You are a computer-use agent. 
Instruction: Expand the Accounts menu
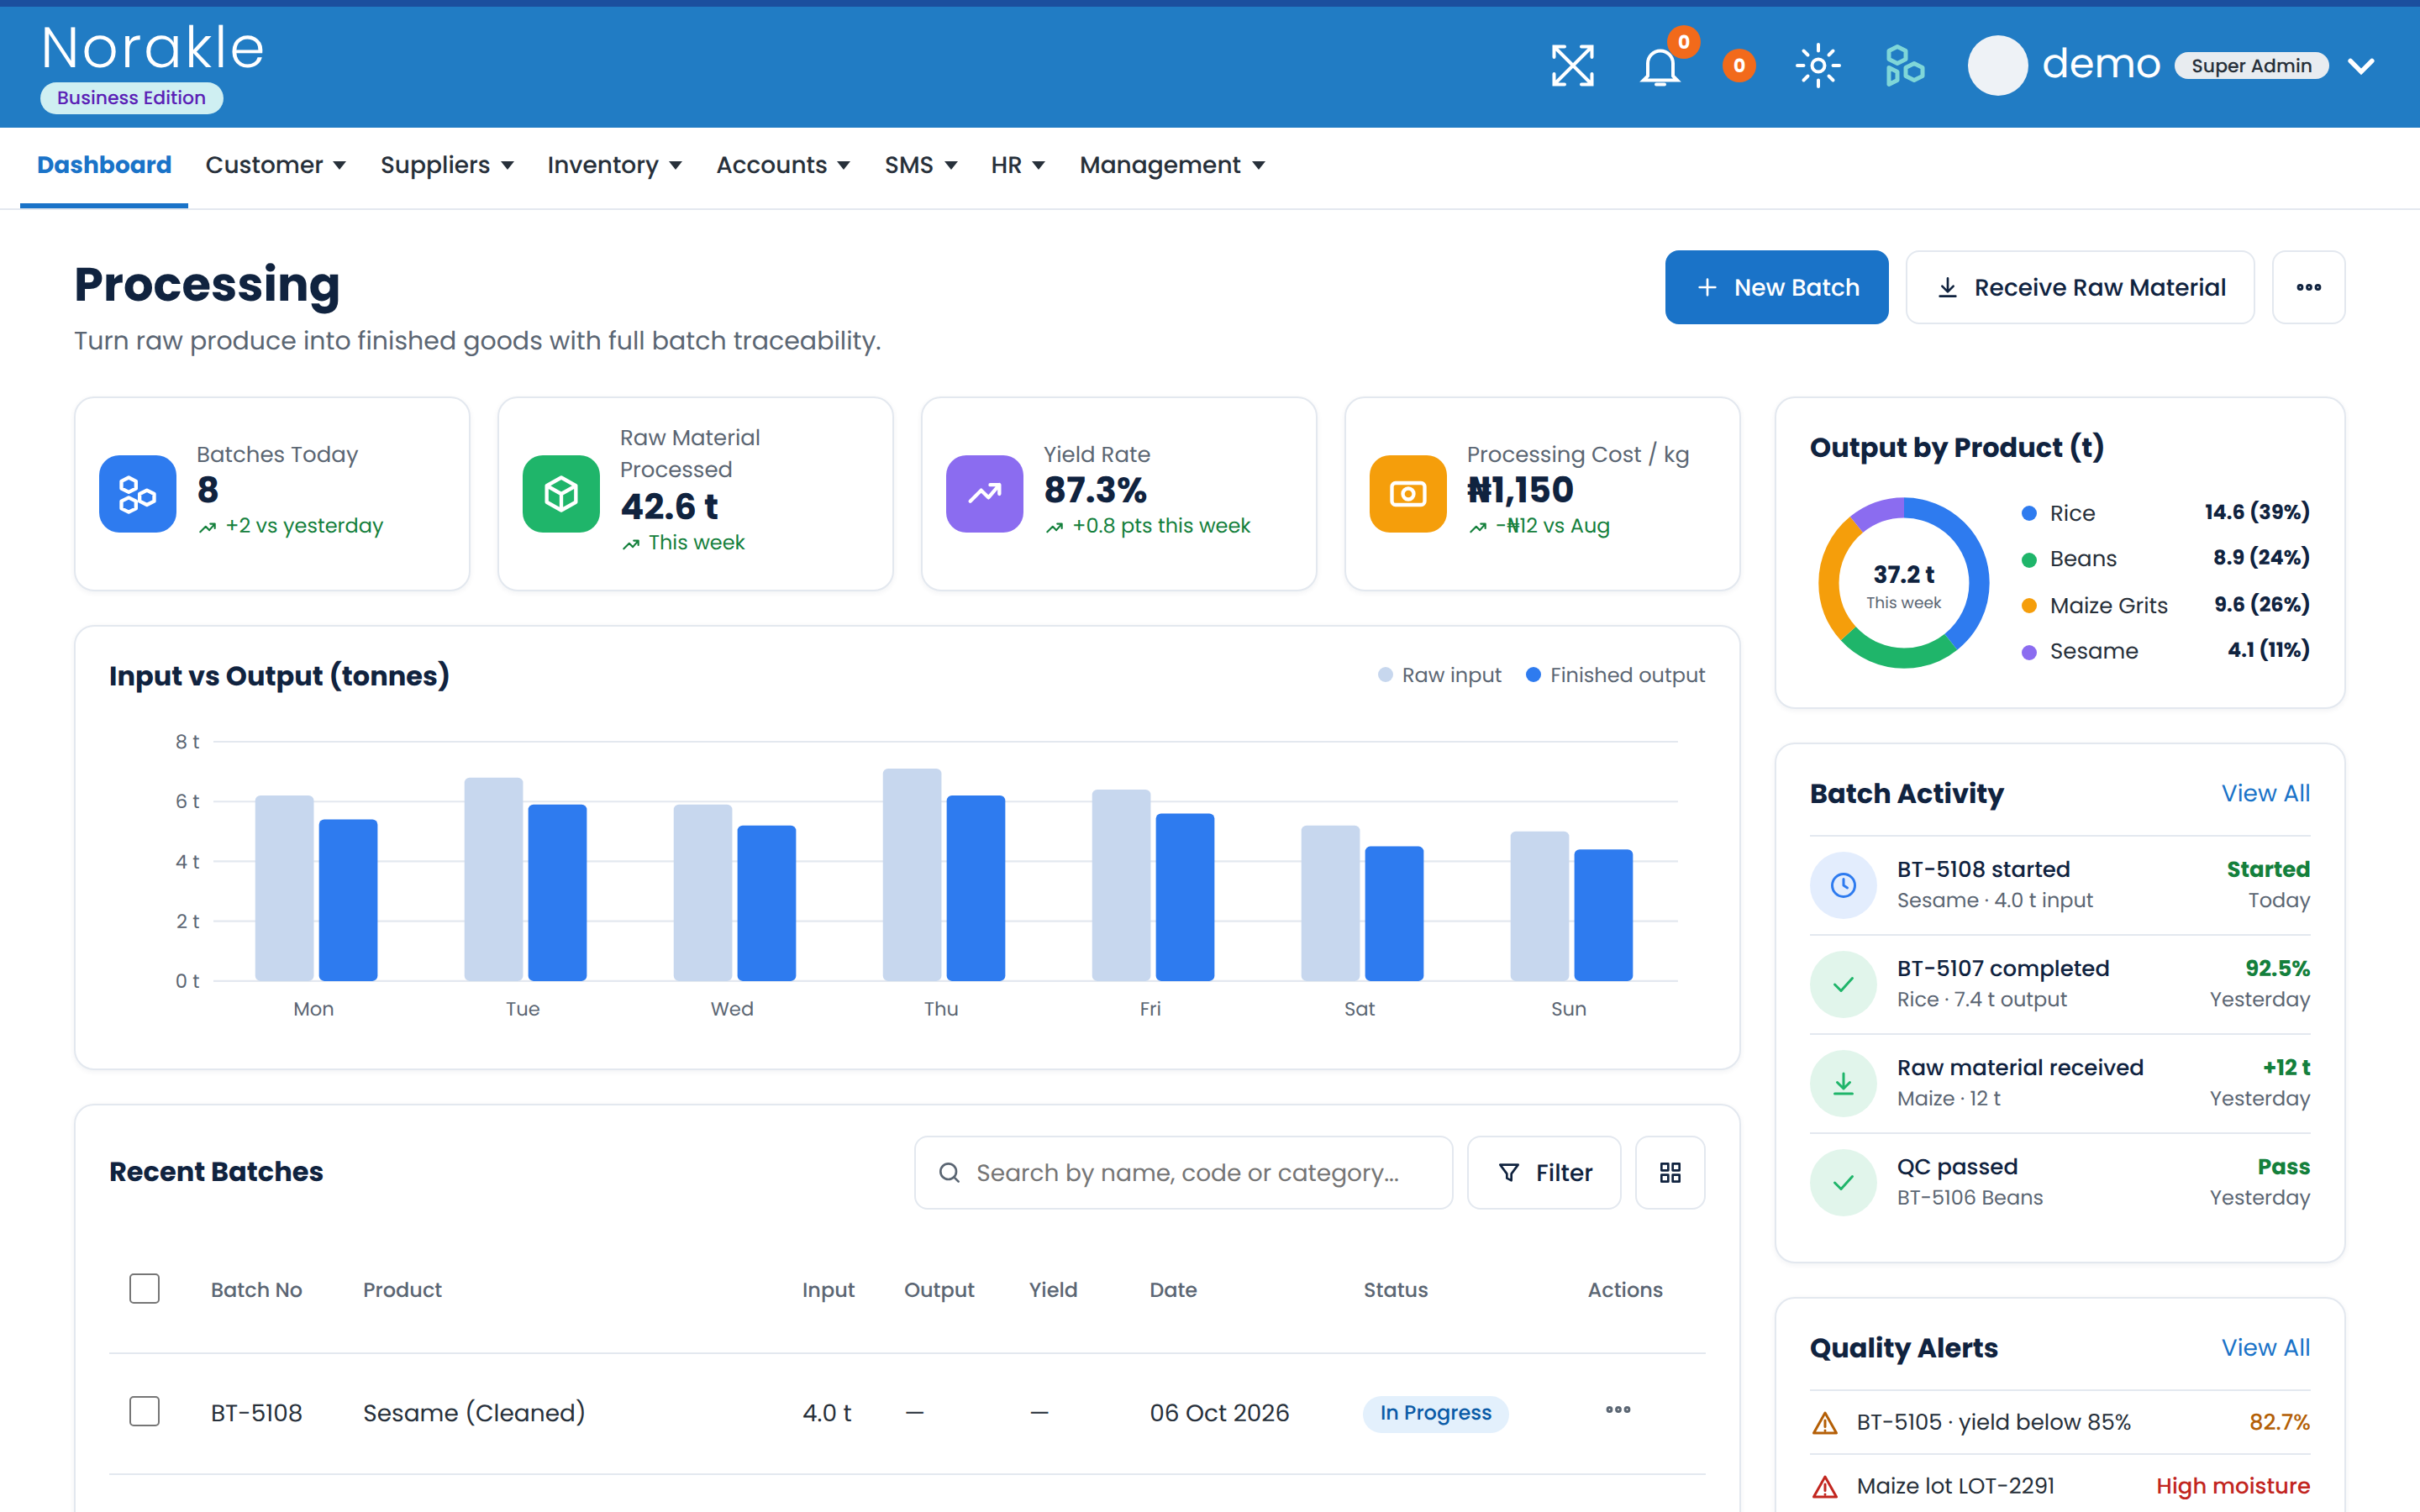pyautogui.click(x=783, y=165)
